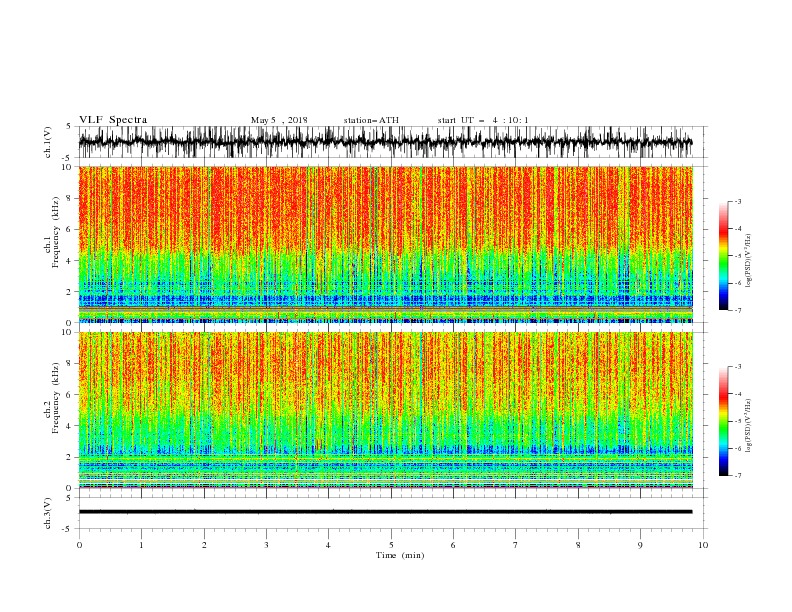Click time-axis tick label "0"
The width and height of the screenshot is (792, 612).
pyautogui.click(x=79, y=545)
